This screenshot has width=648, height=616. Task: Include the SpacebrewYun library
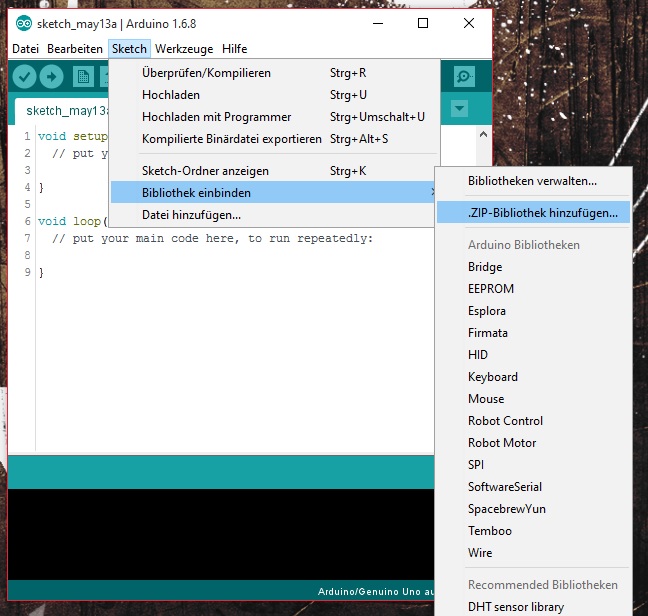[x=533, y=509]
